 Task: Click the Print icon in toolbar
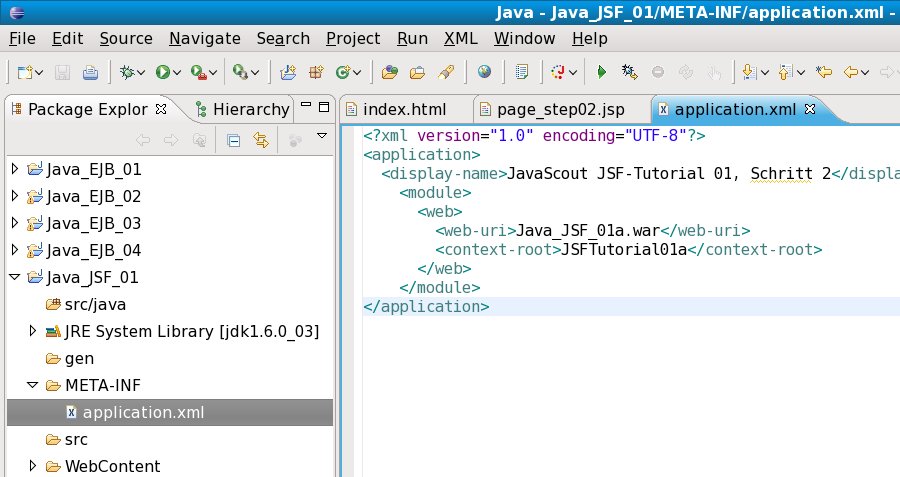(x=91, y=72)
